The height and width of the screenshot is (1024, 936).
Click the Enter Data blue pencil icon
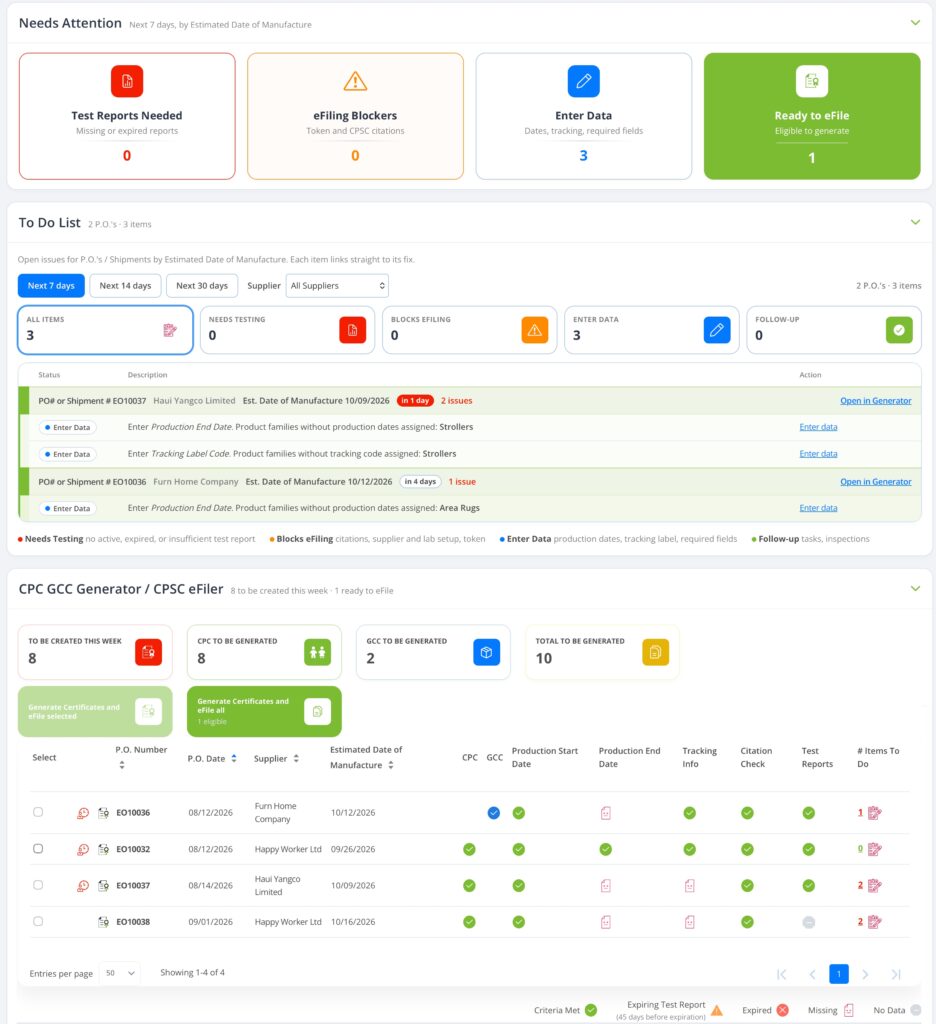[x=583, y=81]
